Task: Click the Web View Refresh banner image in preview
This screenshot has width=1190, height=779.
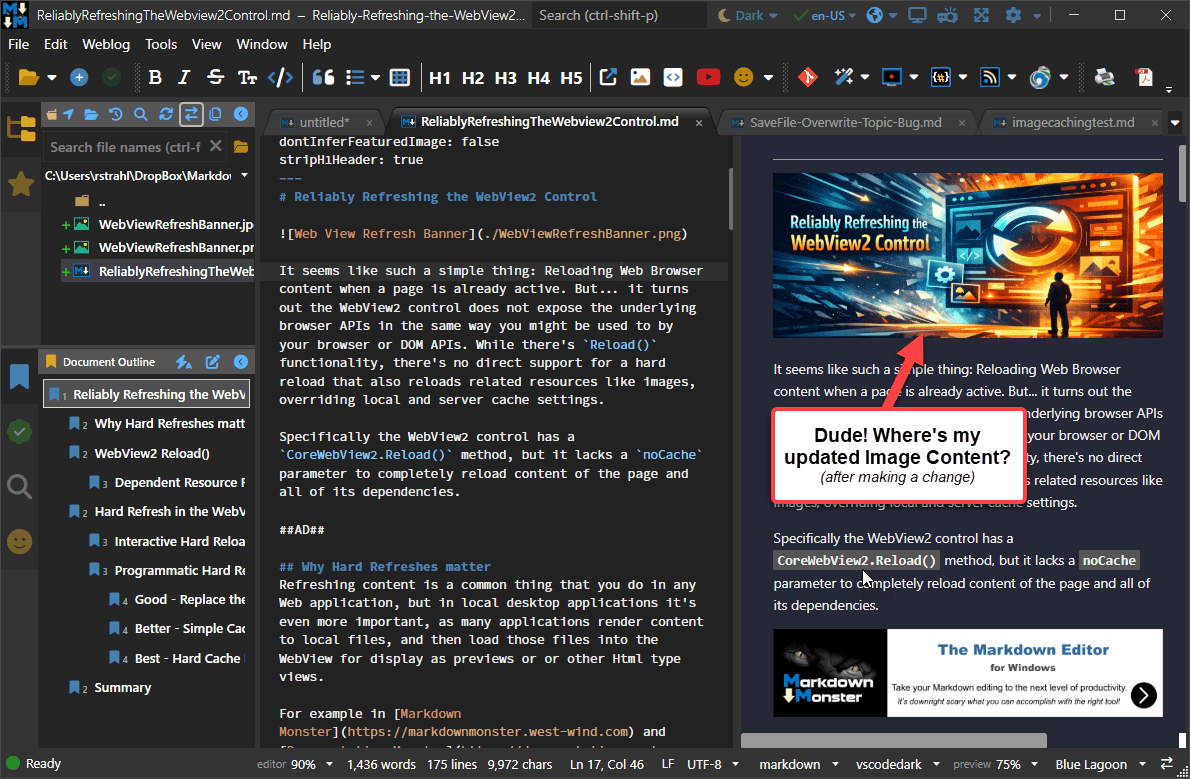Action: 968,255
